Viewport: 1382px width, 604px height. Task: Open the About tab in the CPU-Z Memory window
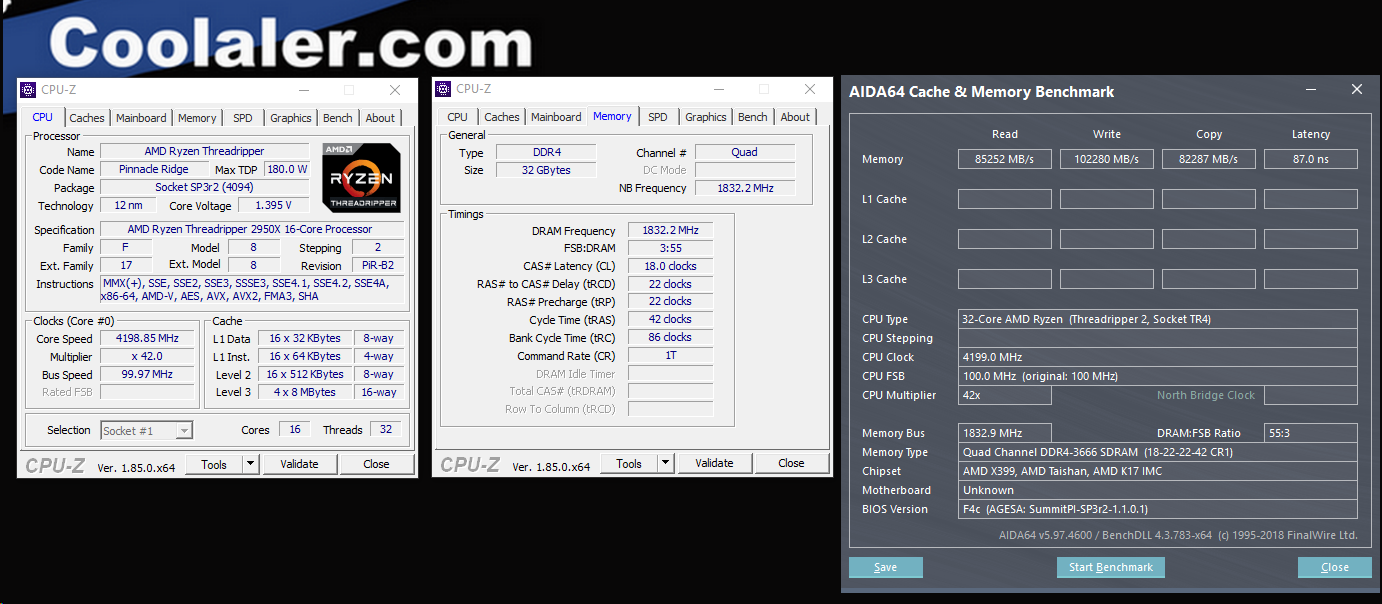point(795,117)
